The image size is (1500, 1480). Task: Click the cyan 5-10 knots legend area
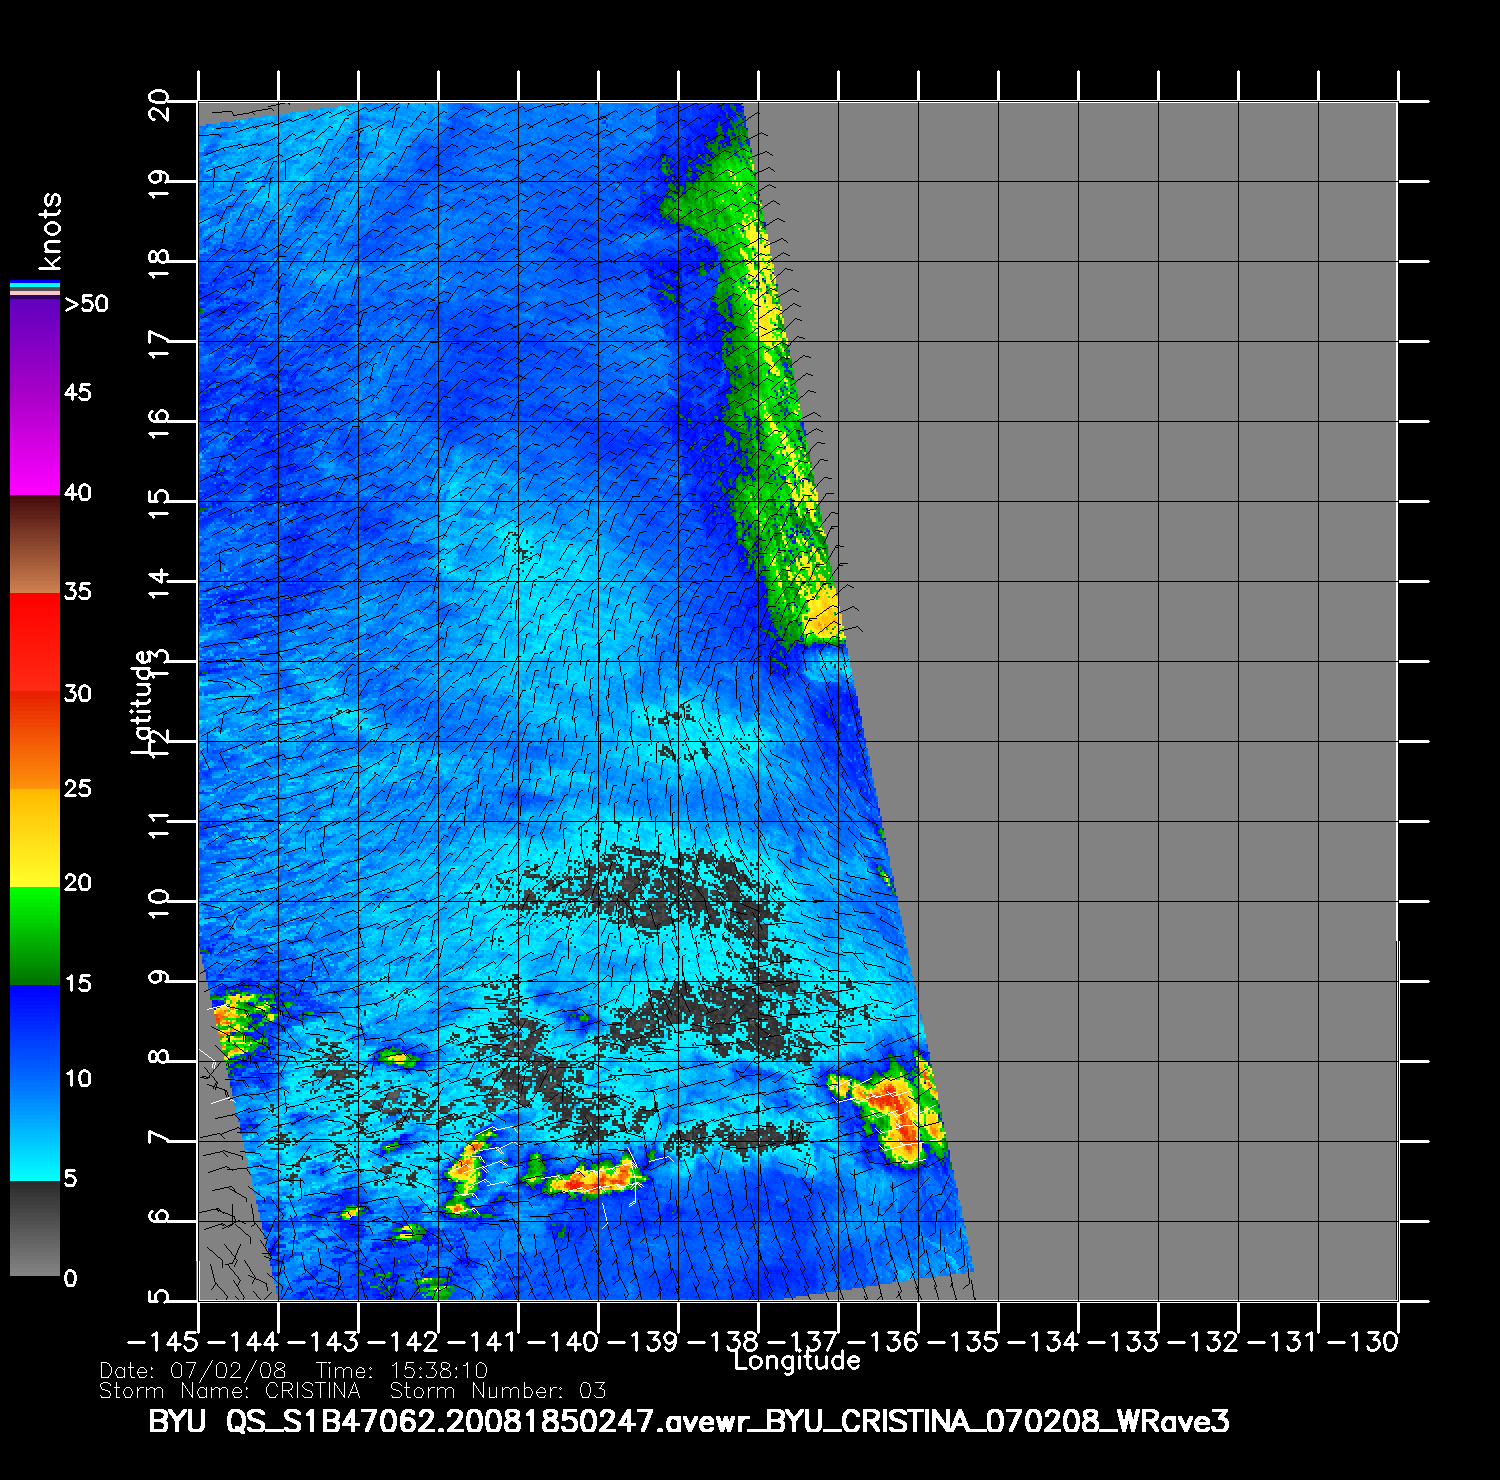pos(35,1130)
